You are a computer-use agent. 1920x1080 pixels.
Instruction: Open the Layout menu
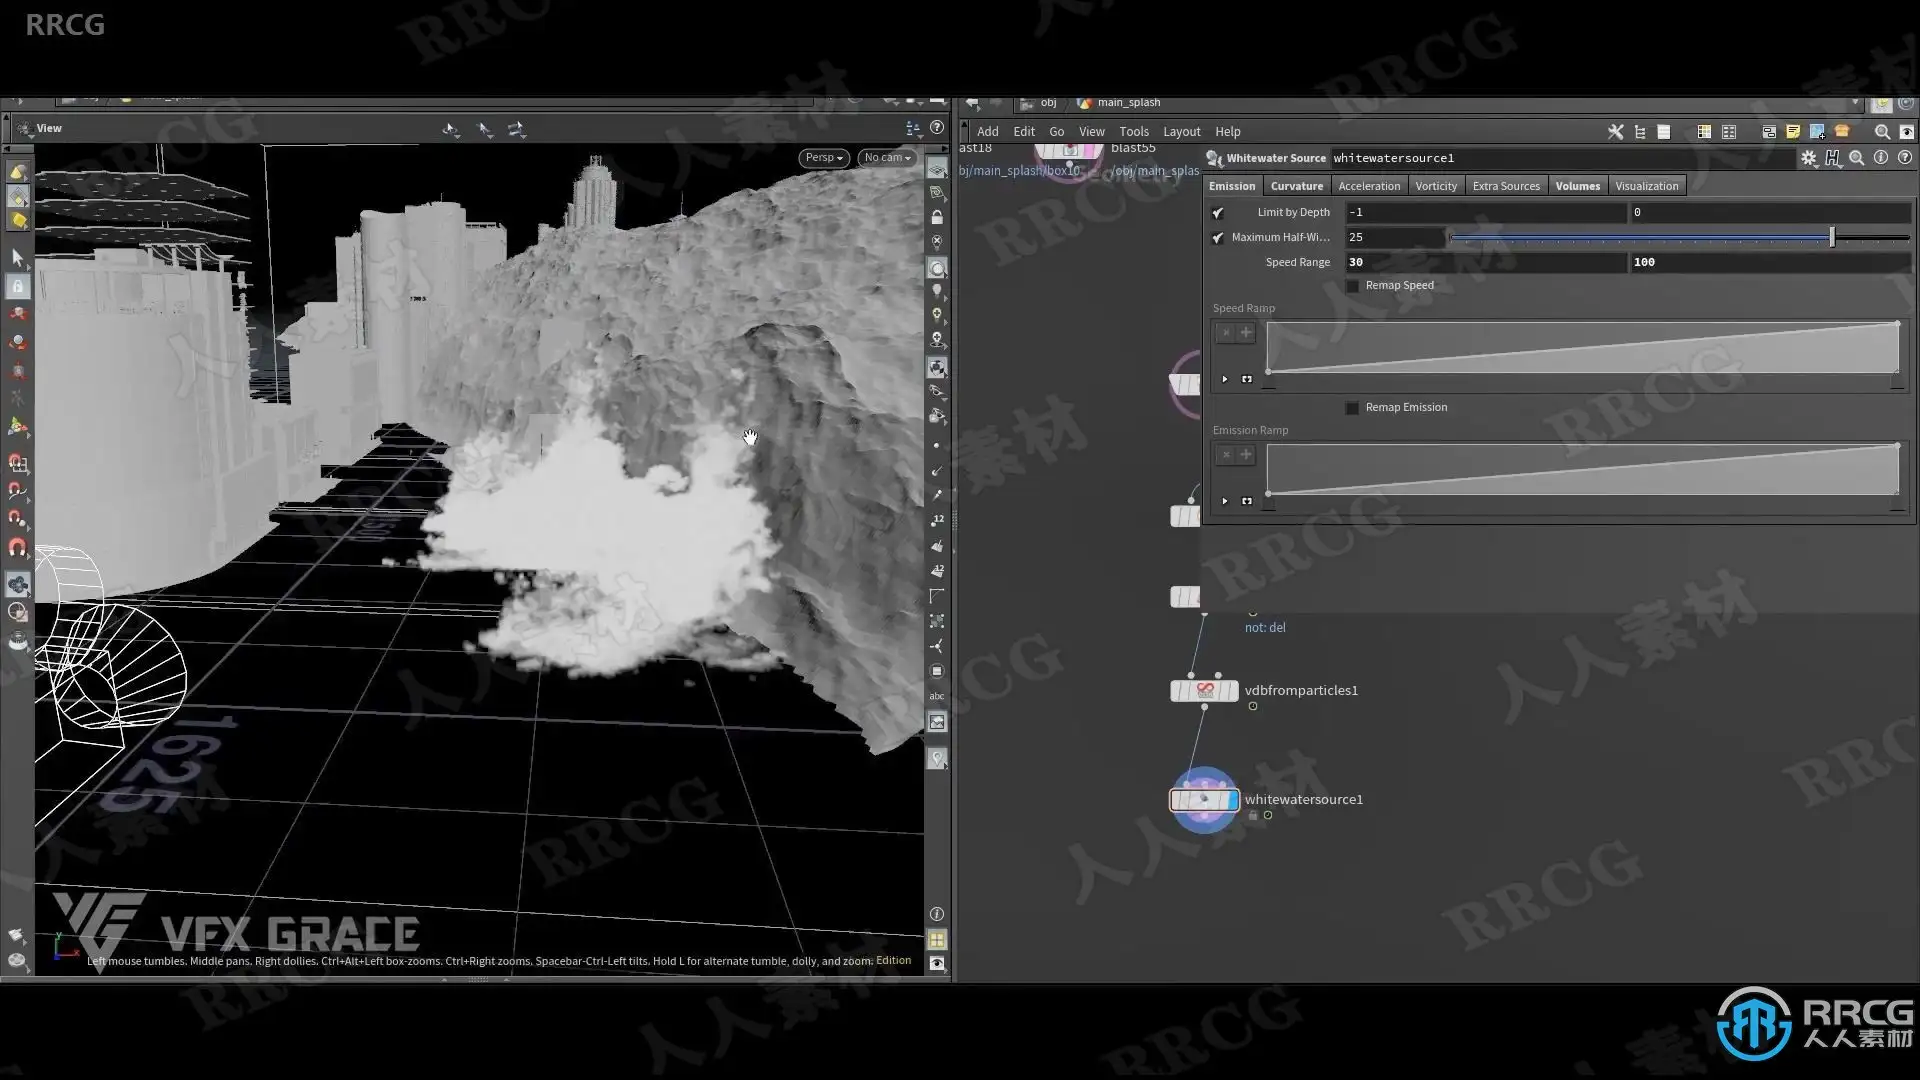1181,132
